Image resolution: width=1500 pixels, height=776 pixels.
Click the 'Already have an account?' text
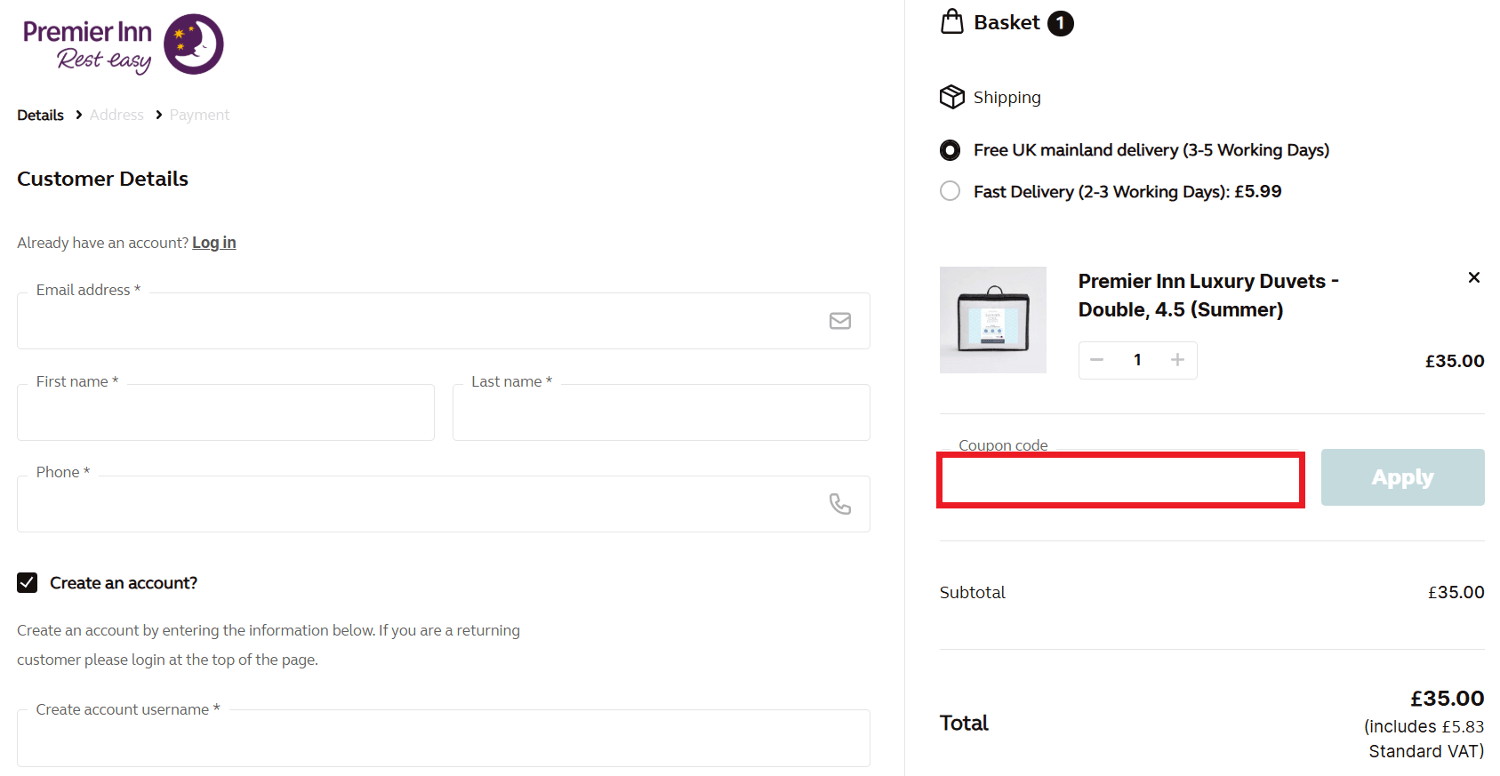(x=102, y=242)
